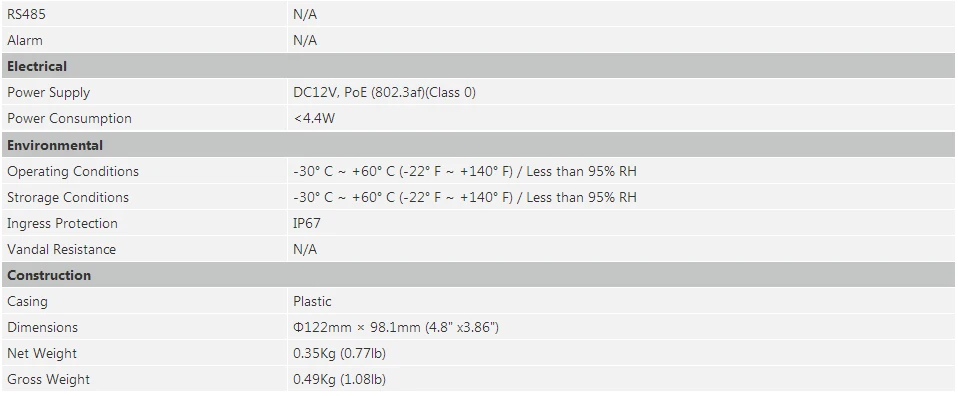Viewport: 958px width, 396px height.
Task: Select the RS485 row label
Action: (x=26, y=15)
